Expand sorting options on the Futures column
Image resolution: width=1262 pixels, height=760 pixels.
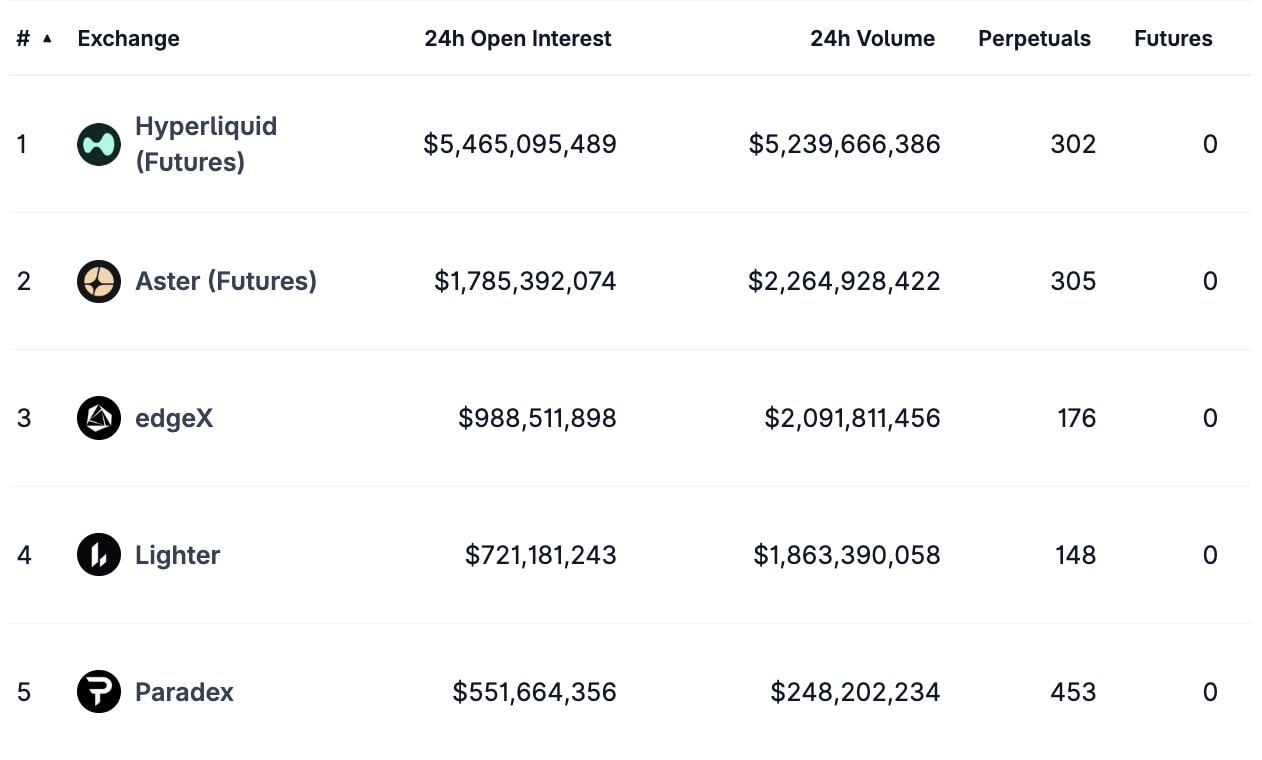click(x=1172, y=38)
